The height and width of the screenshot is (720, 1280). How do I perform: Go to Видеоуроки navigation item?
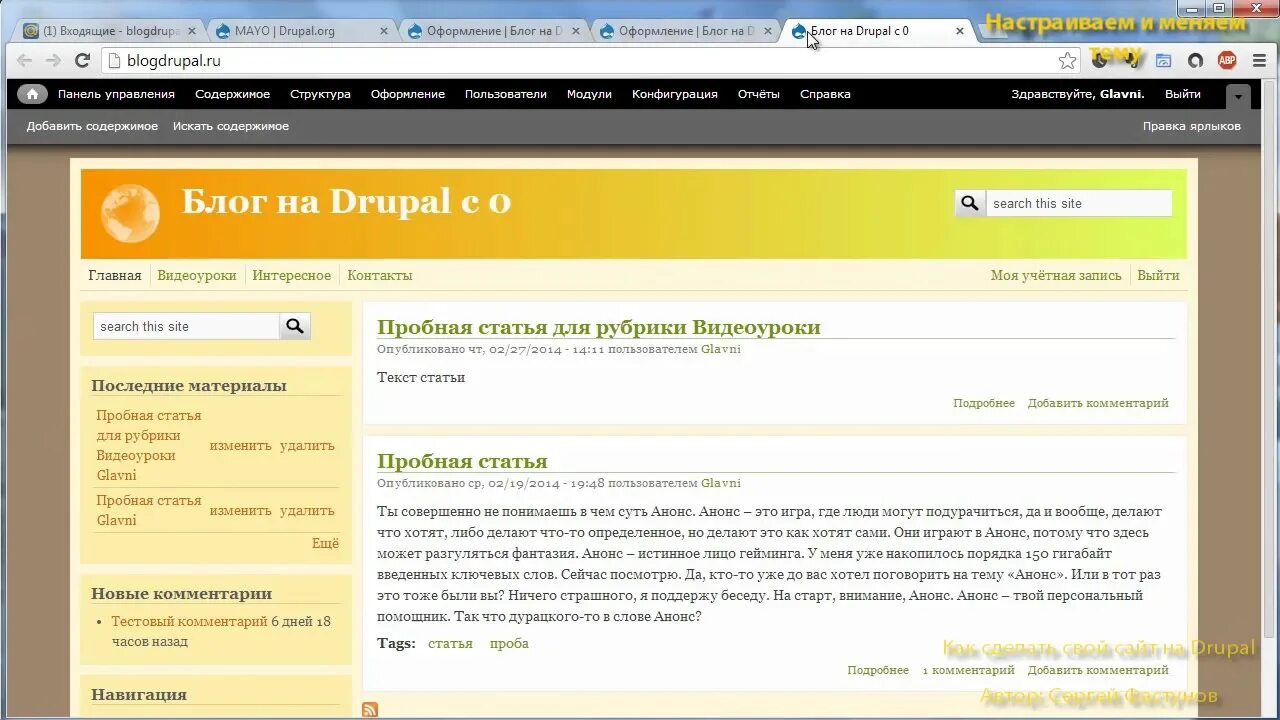tap(197, 275)
